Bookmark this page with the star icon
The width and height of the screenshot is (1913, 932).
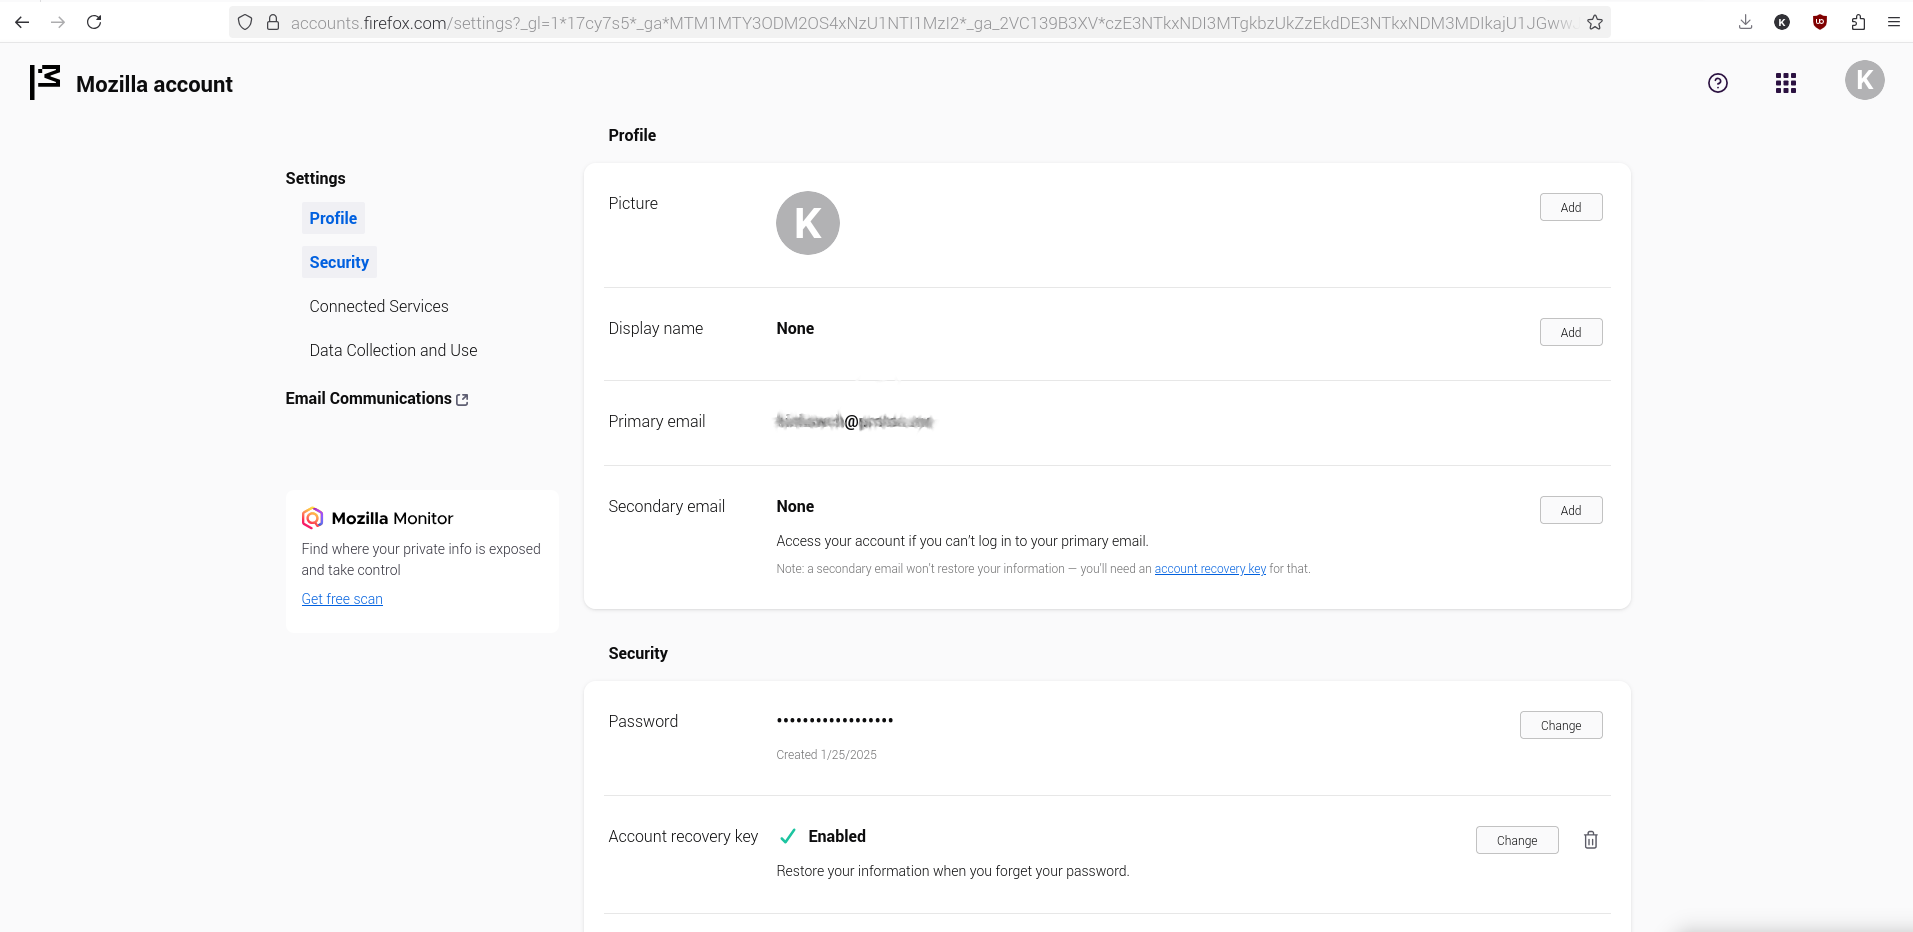1595,22
